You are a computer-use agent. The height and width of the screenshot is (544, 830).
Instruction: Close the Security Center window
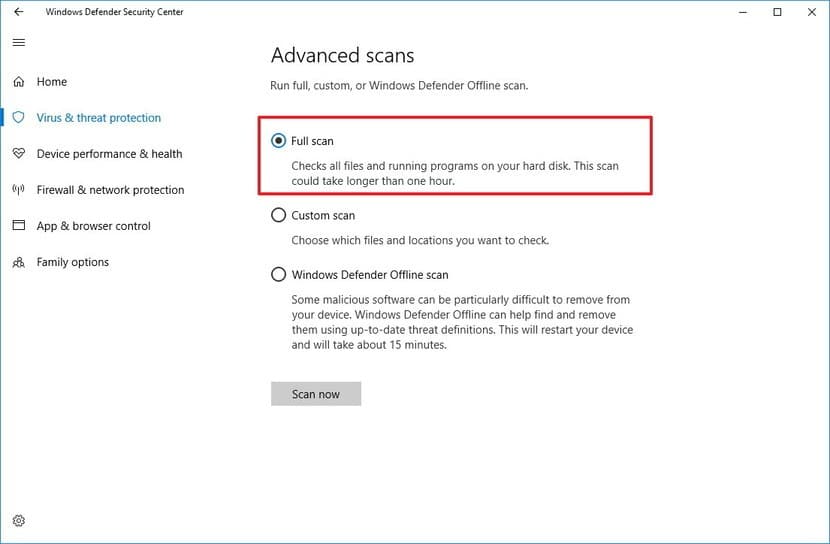click(811, 12)
